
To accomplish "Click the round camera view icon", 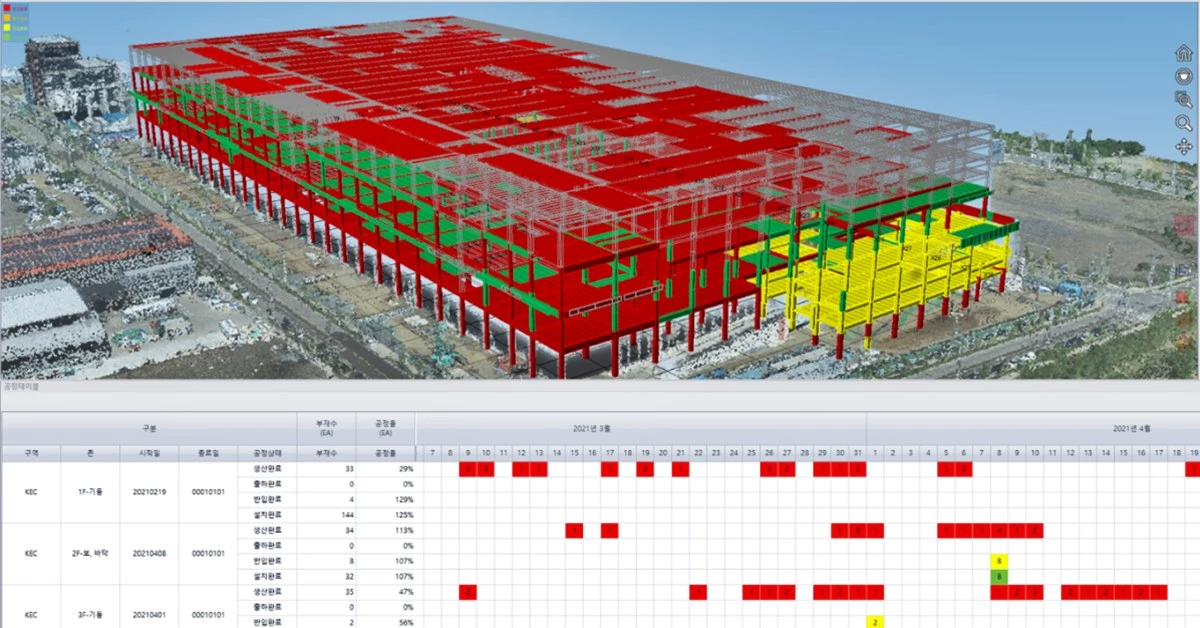I will tap(1183, 76).
